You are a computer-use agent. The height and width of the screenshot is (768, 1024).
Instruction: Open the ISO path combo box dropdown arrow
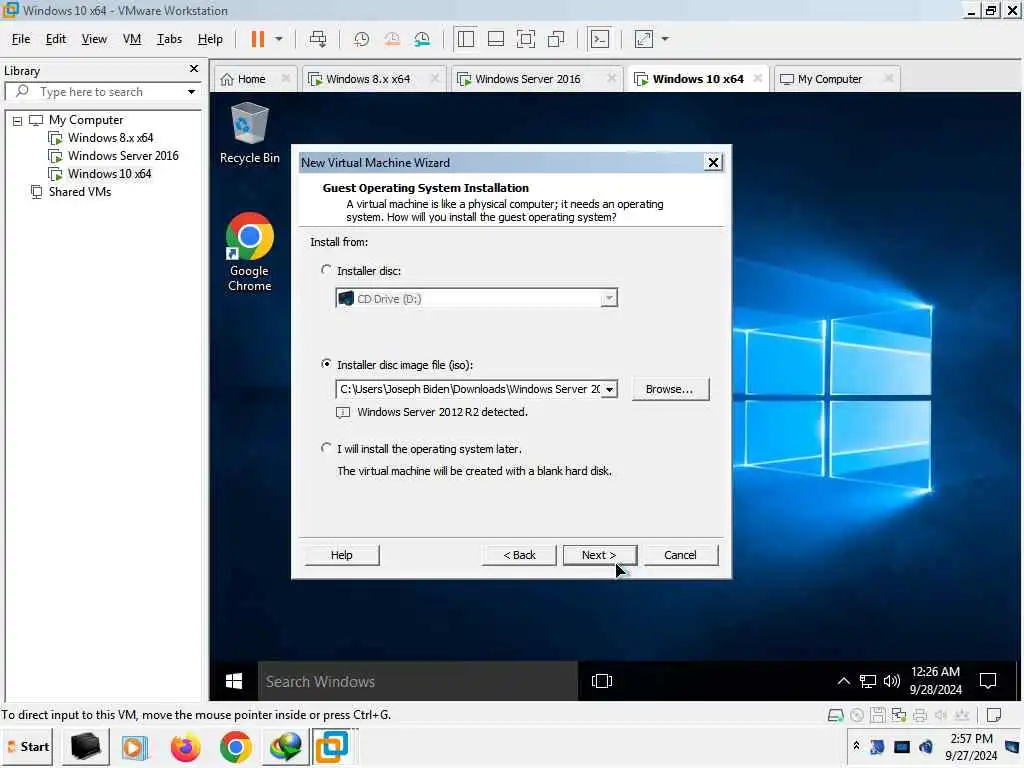[609, 389]
